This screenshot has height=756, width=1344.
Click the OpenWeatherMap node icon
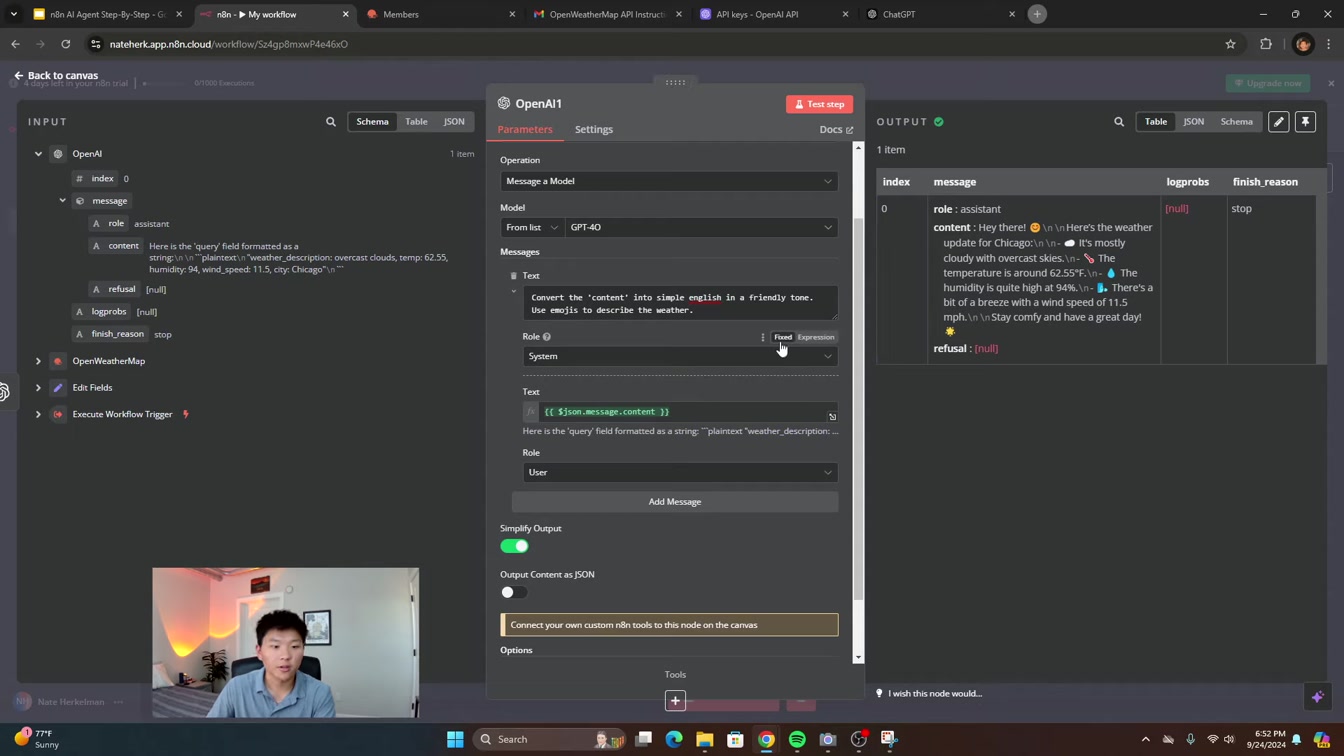click(x=58, y=361)
